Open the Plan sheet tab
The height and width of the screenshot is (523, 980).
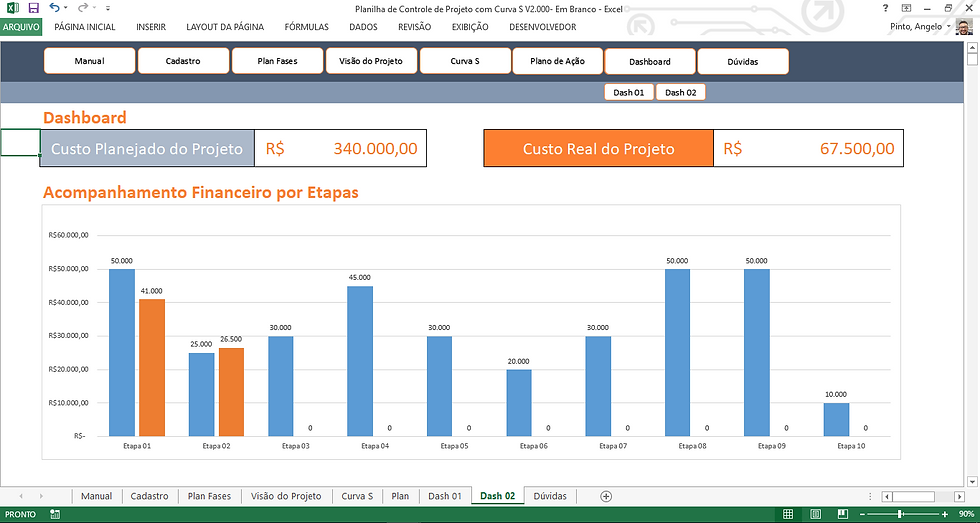400,496
